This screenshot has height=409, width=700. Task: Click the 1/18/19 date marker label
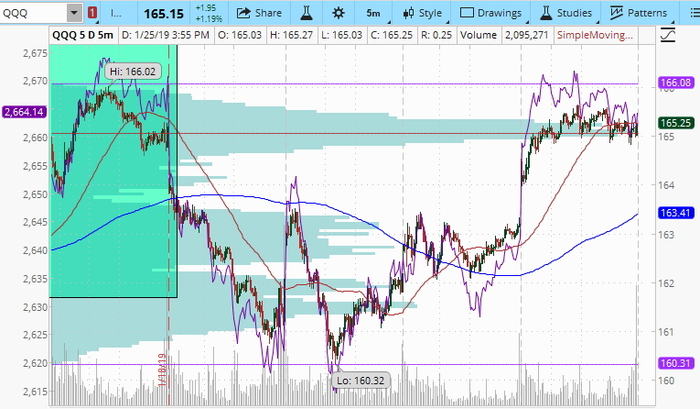point(162,370)
